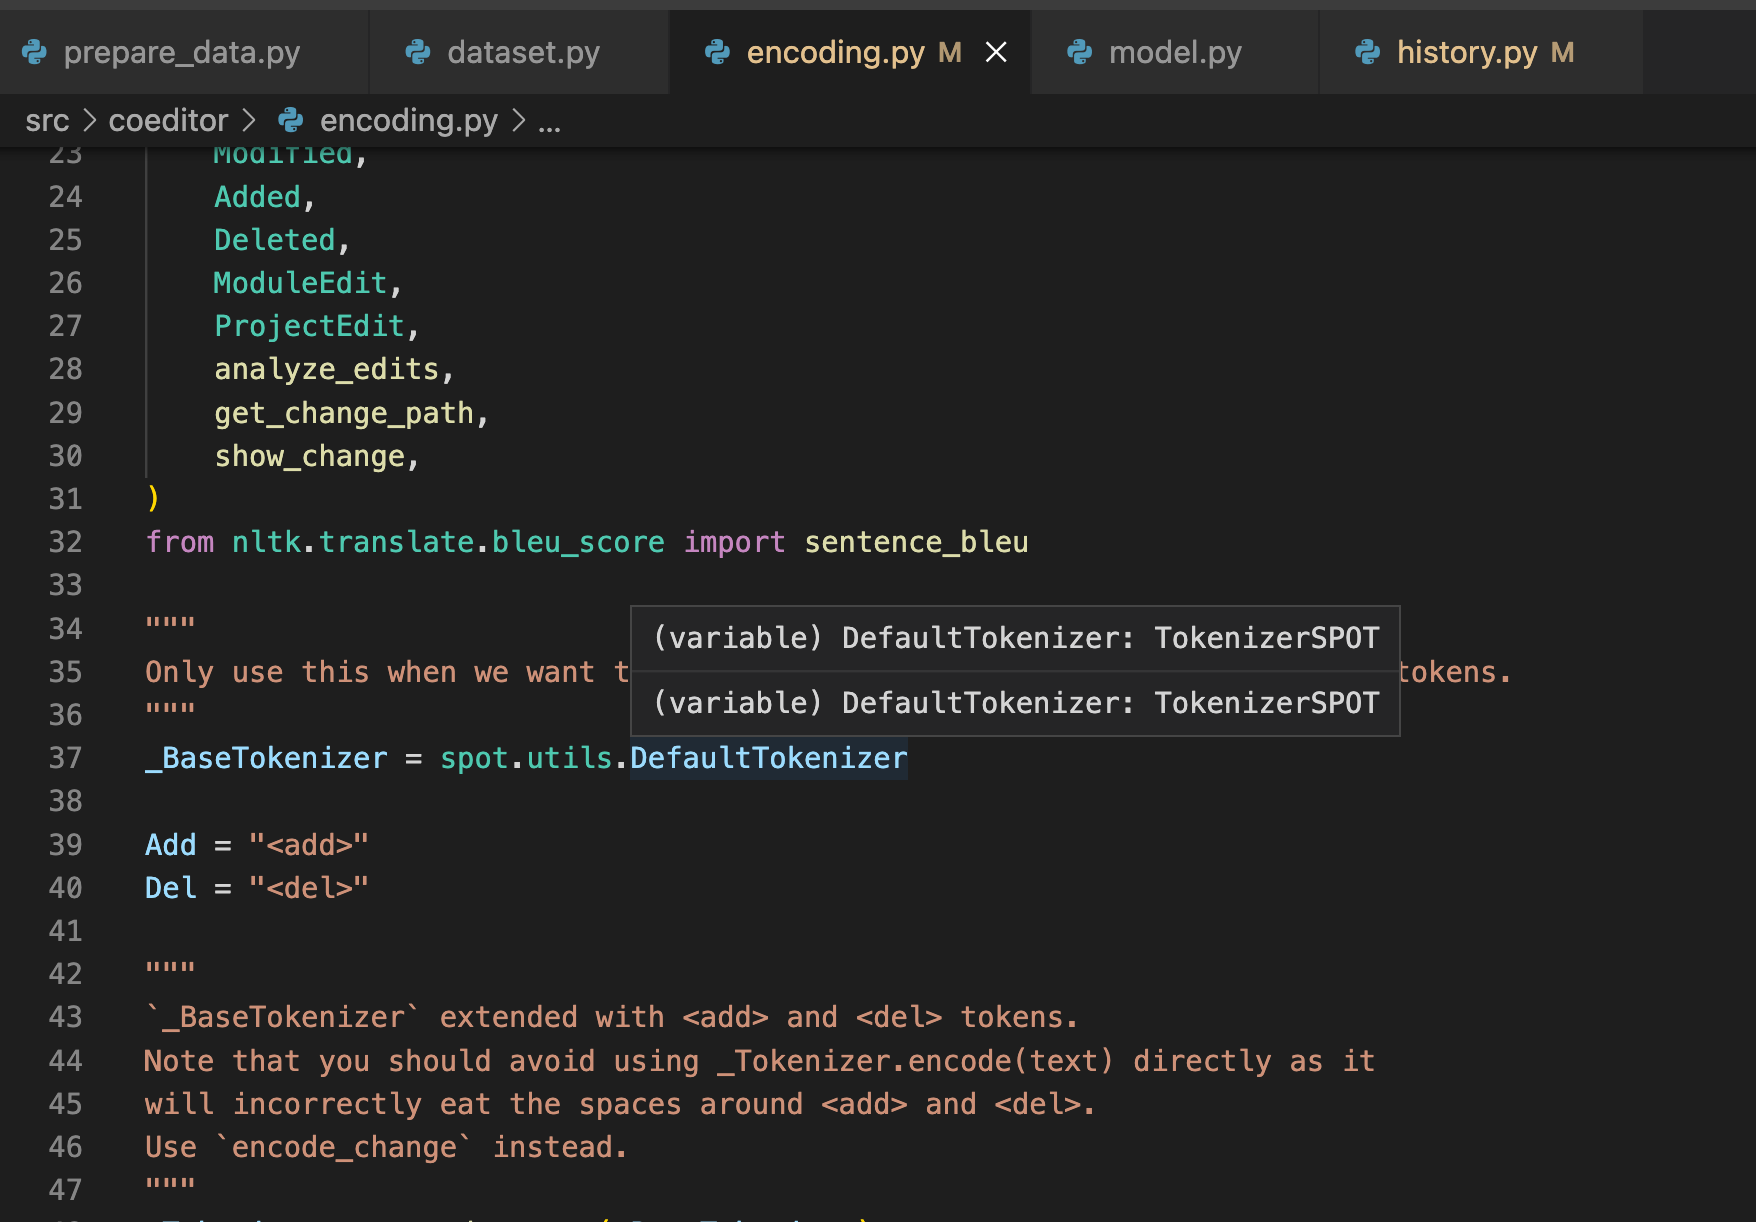The height and width of the screenshot is (1222, 1756).
Task: Expand chevron after 'coeditor' in breadcrumb
Action: 249,121
